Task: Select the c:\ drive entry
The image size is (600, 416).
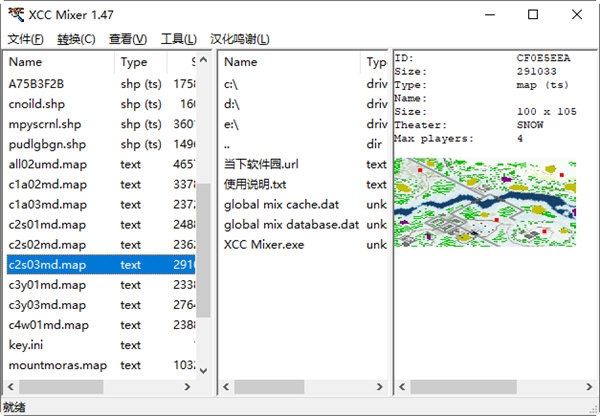Action: click(x=304, y=84)
